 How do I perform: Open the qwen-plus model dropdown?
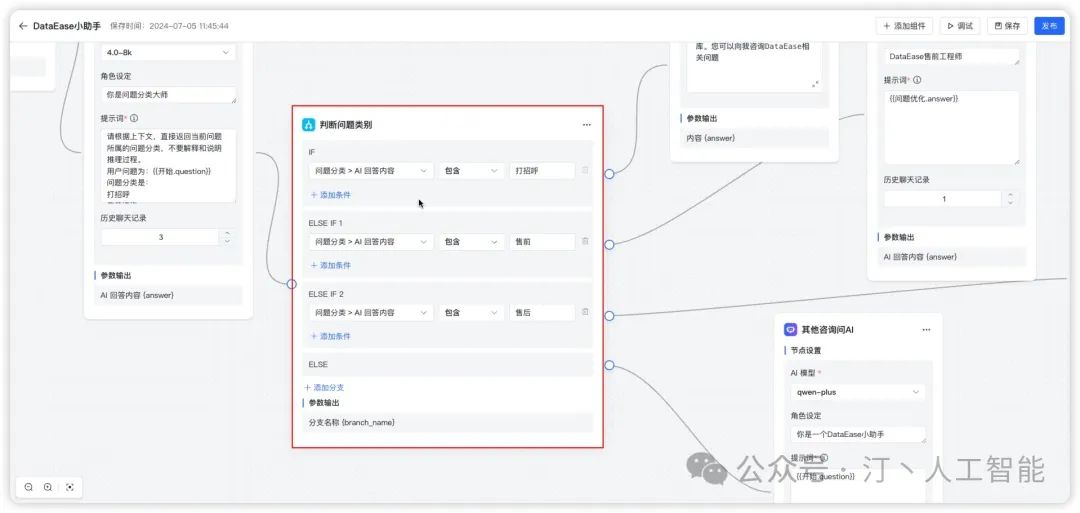[858, 392]
